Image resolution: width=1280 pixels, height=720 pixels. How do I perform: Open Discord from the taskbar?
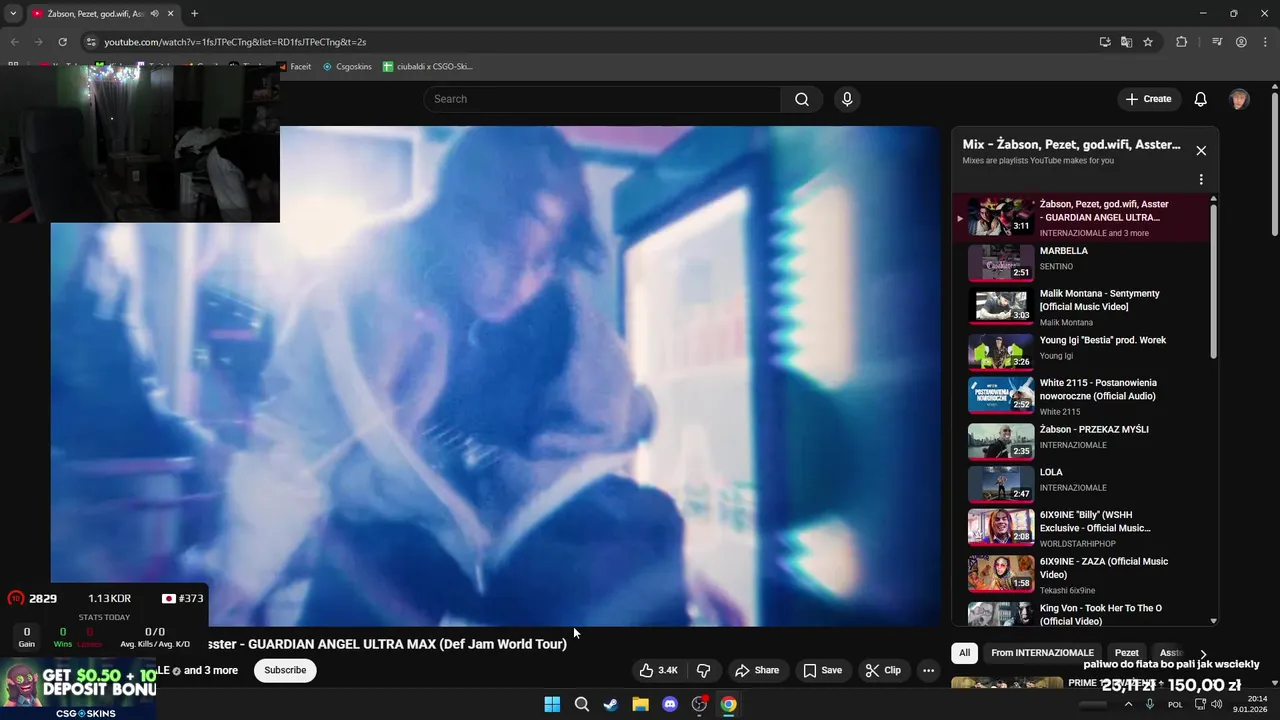[670, 704]
